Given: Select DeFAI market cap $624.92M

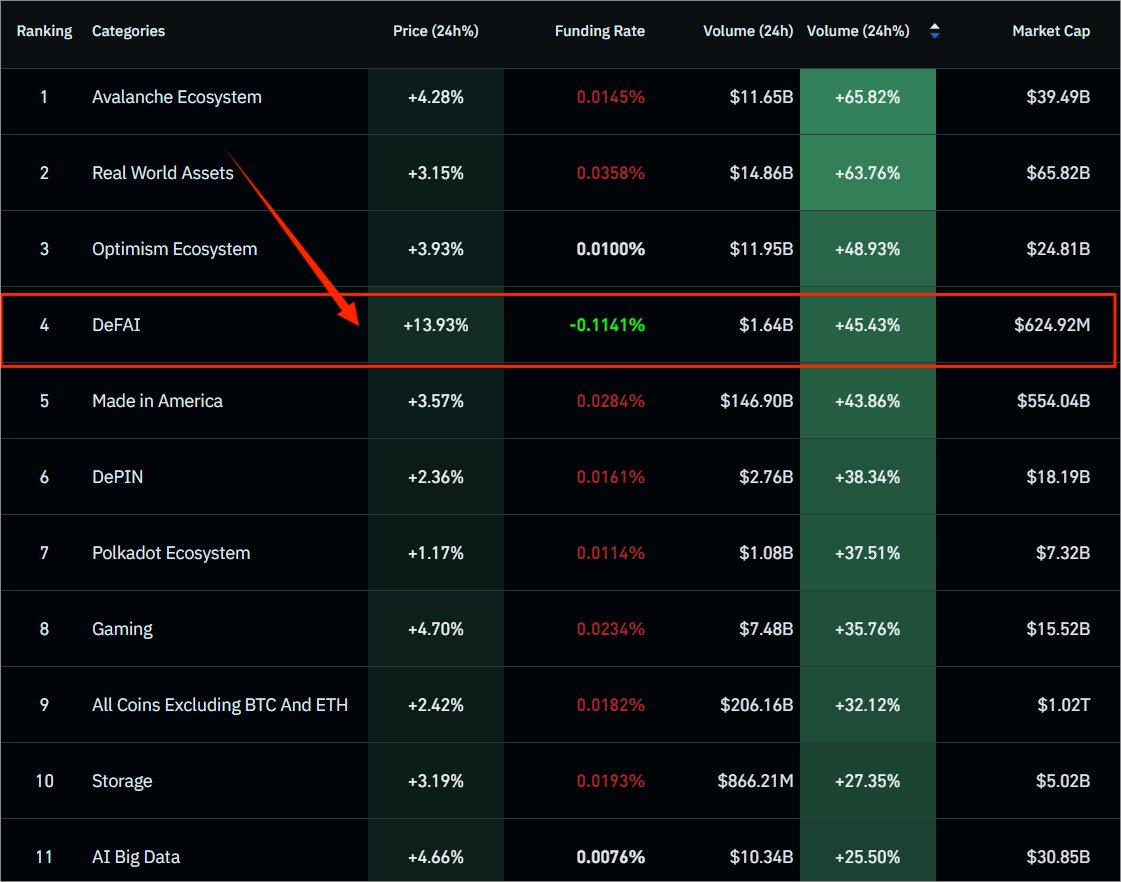Looking at the screenshot, I should click(1052, 325).
